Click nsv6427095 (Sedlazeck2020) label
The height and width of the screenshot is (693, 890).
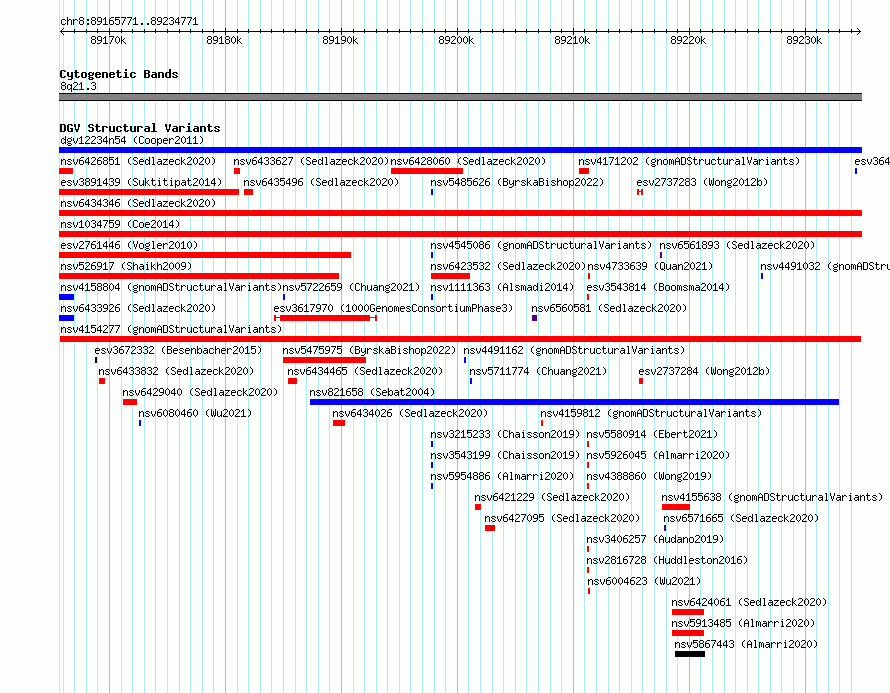pyautogui.click(x=562, y=518)
